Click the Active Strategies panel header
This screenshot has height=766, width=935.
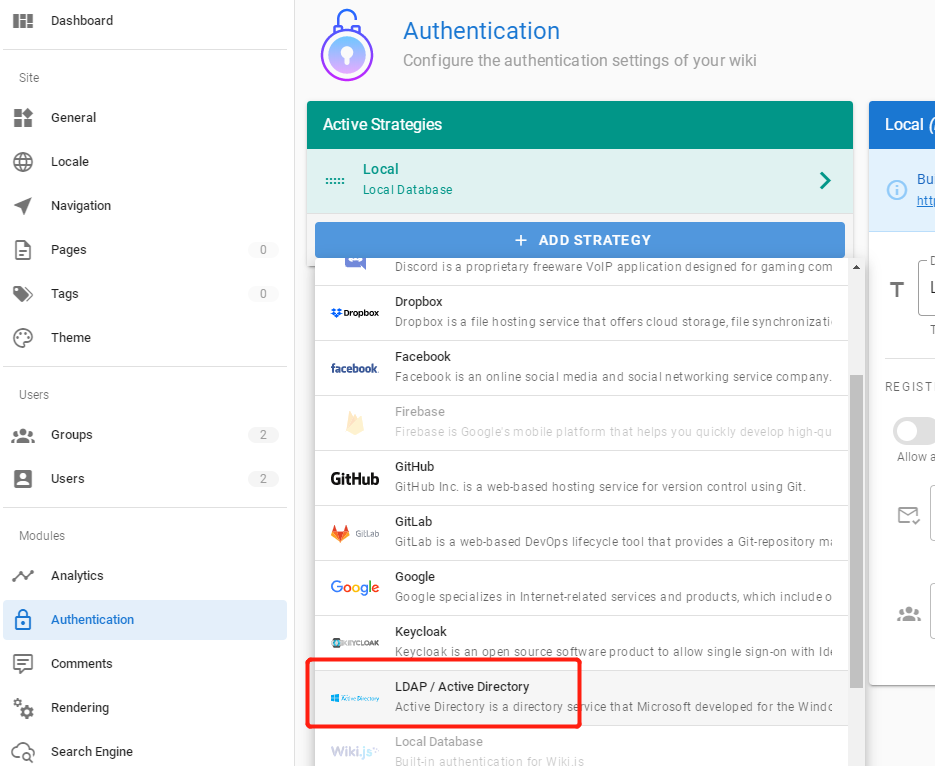tap(580, 125)
